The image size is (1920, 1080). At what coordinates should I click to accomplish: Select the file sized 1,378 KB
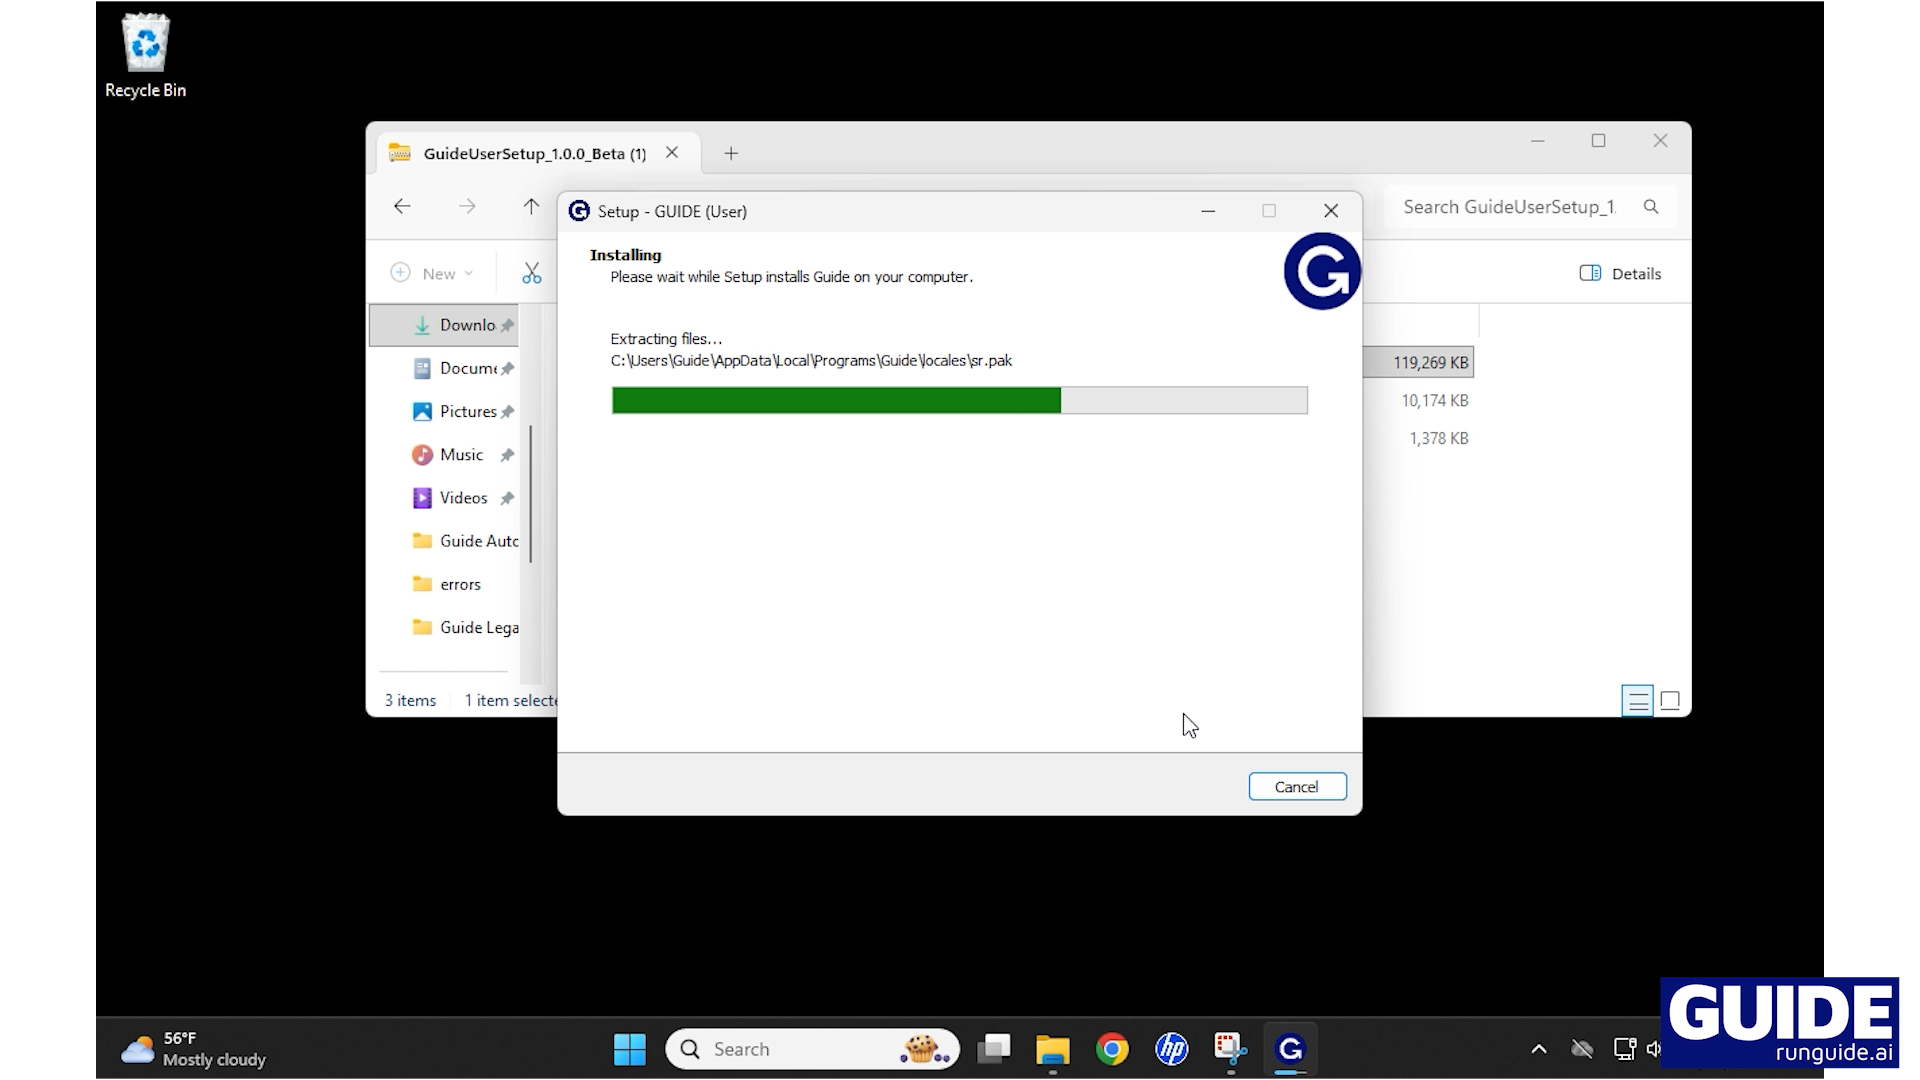(1439, 438)
